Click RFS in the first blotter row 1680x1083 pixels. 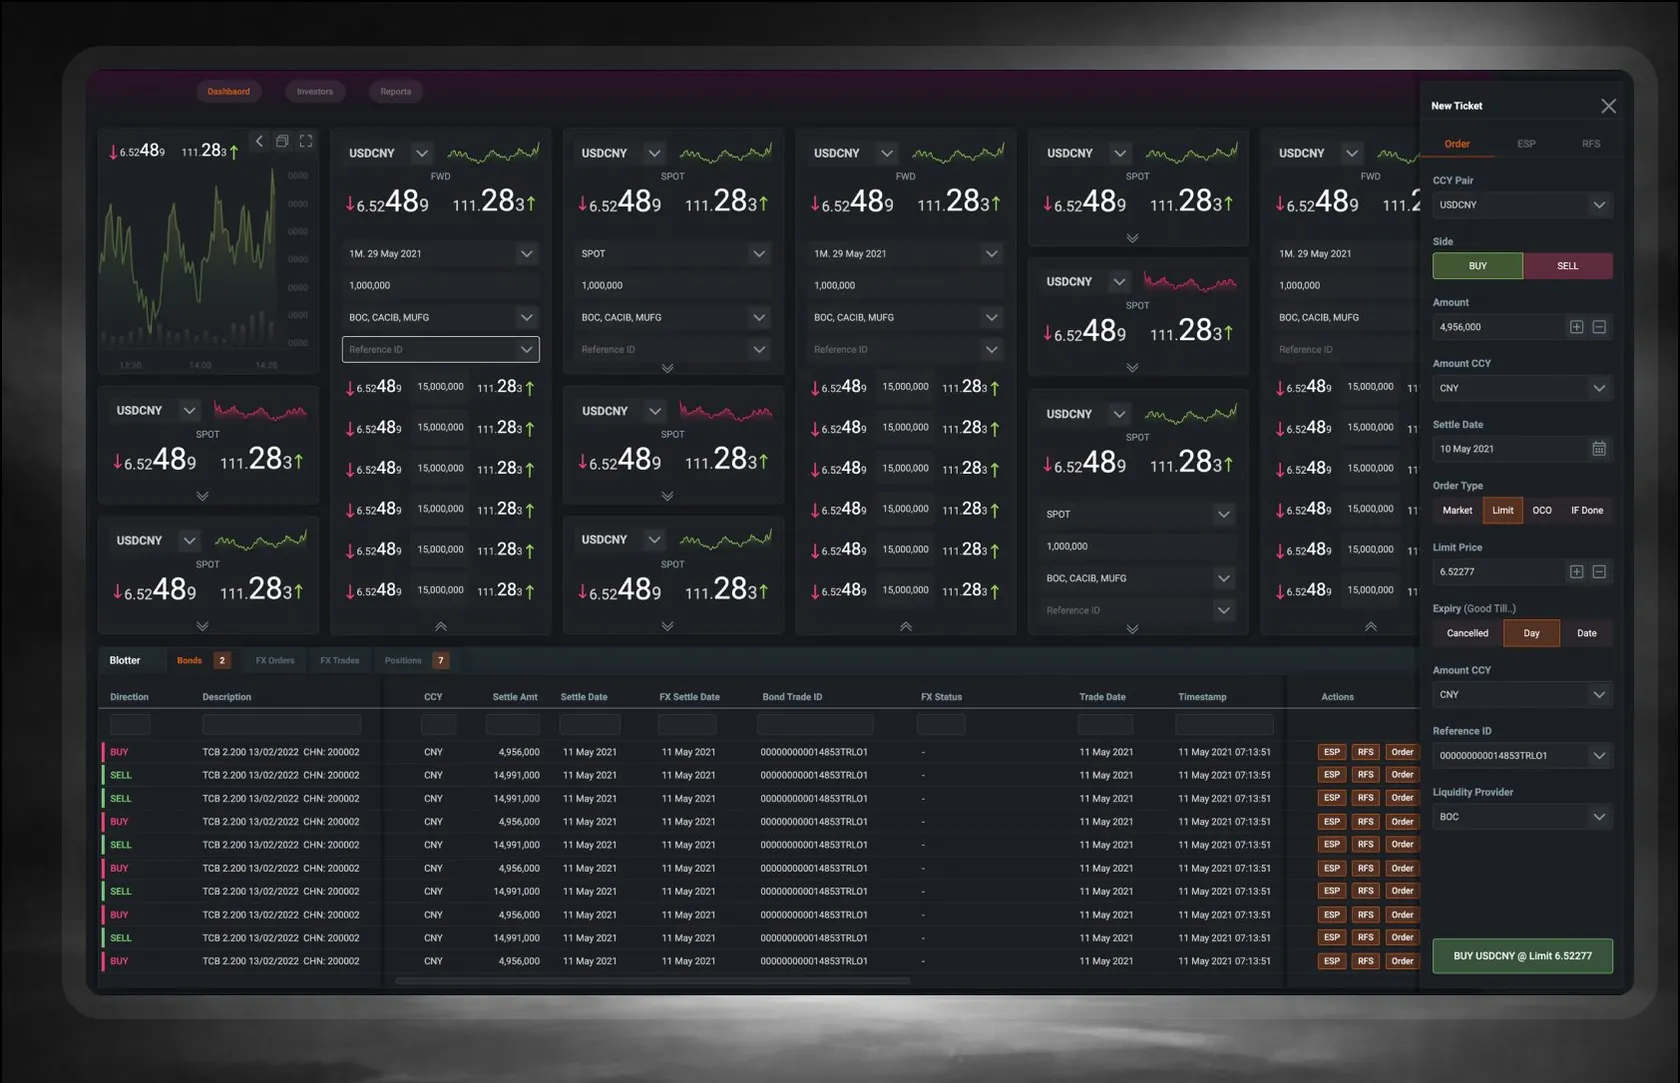1366,752
